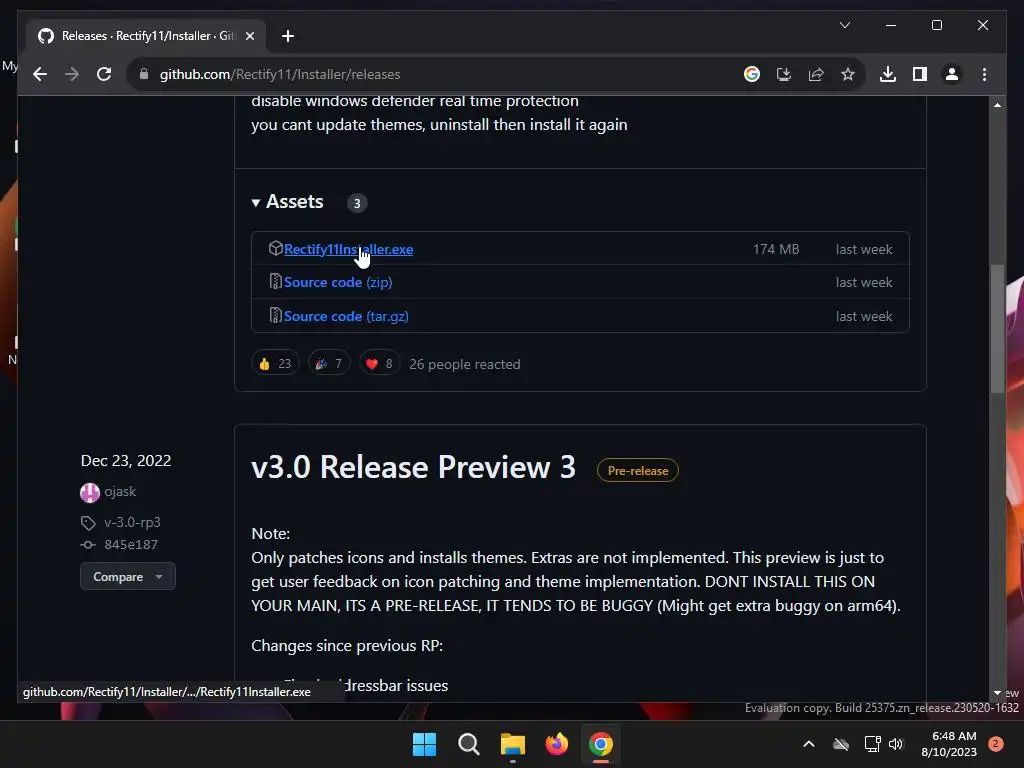Click the page vertical scrollbar thumb

tap(997, 328)
